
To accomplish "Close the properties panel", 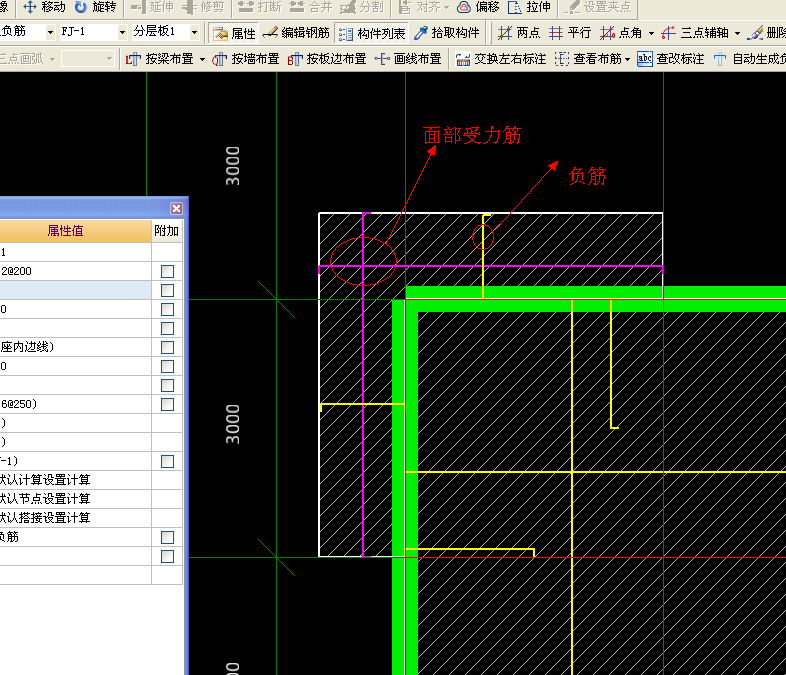I will tap(176, 208).
